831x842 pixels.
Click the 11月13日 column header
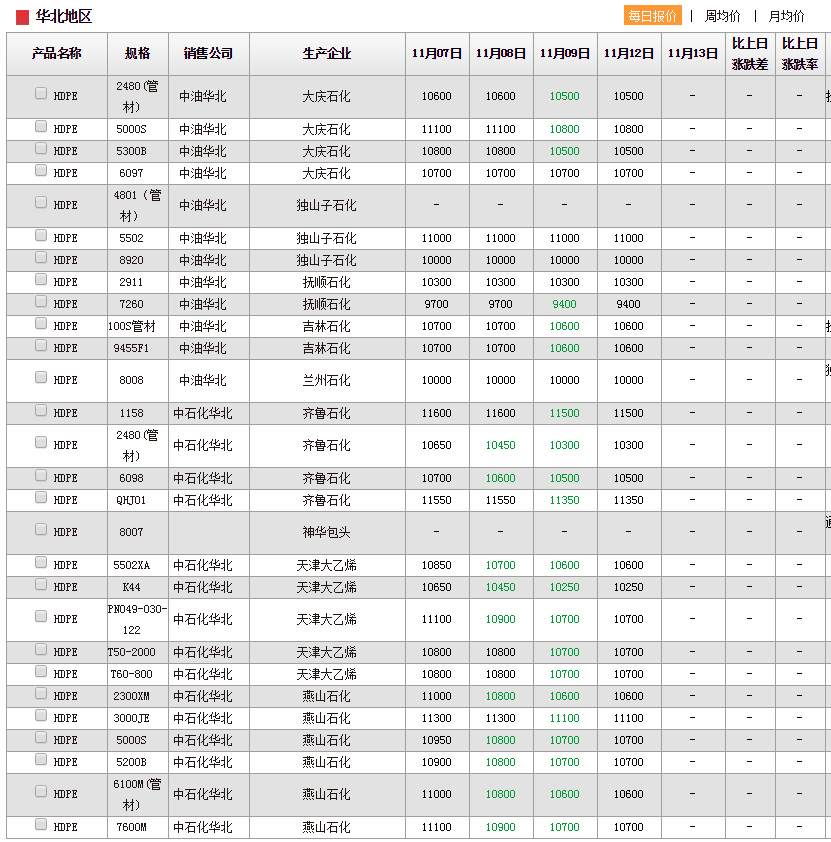(692, 54)
